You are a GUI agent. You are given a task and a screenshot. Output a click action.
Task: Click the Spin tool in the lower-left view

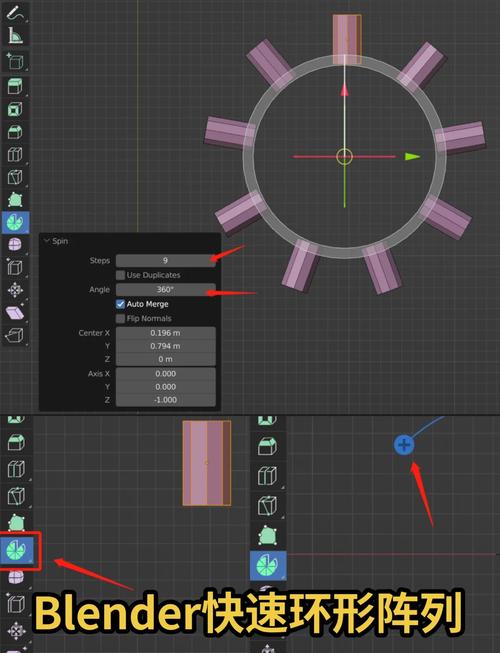(x=17, y=550)
